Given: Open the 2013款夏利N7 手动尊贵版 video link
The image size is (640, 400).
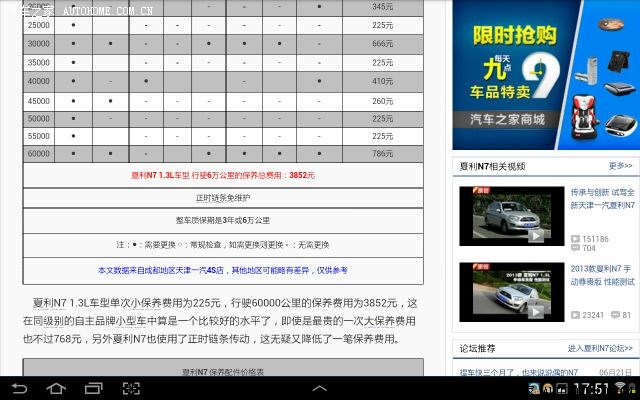Looking at the screenshot, I should click(601, 276).
